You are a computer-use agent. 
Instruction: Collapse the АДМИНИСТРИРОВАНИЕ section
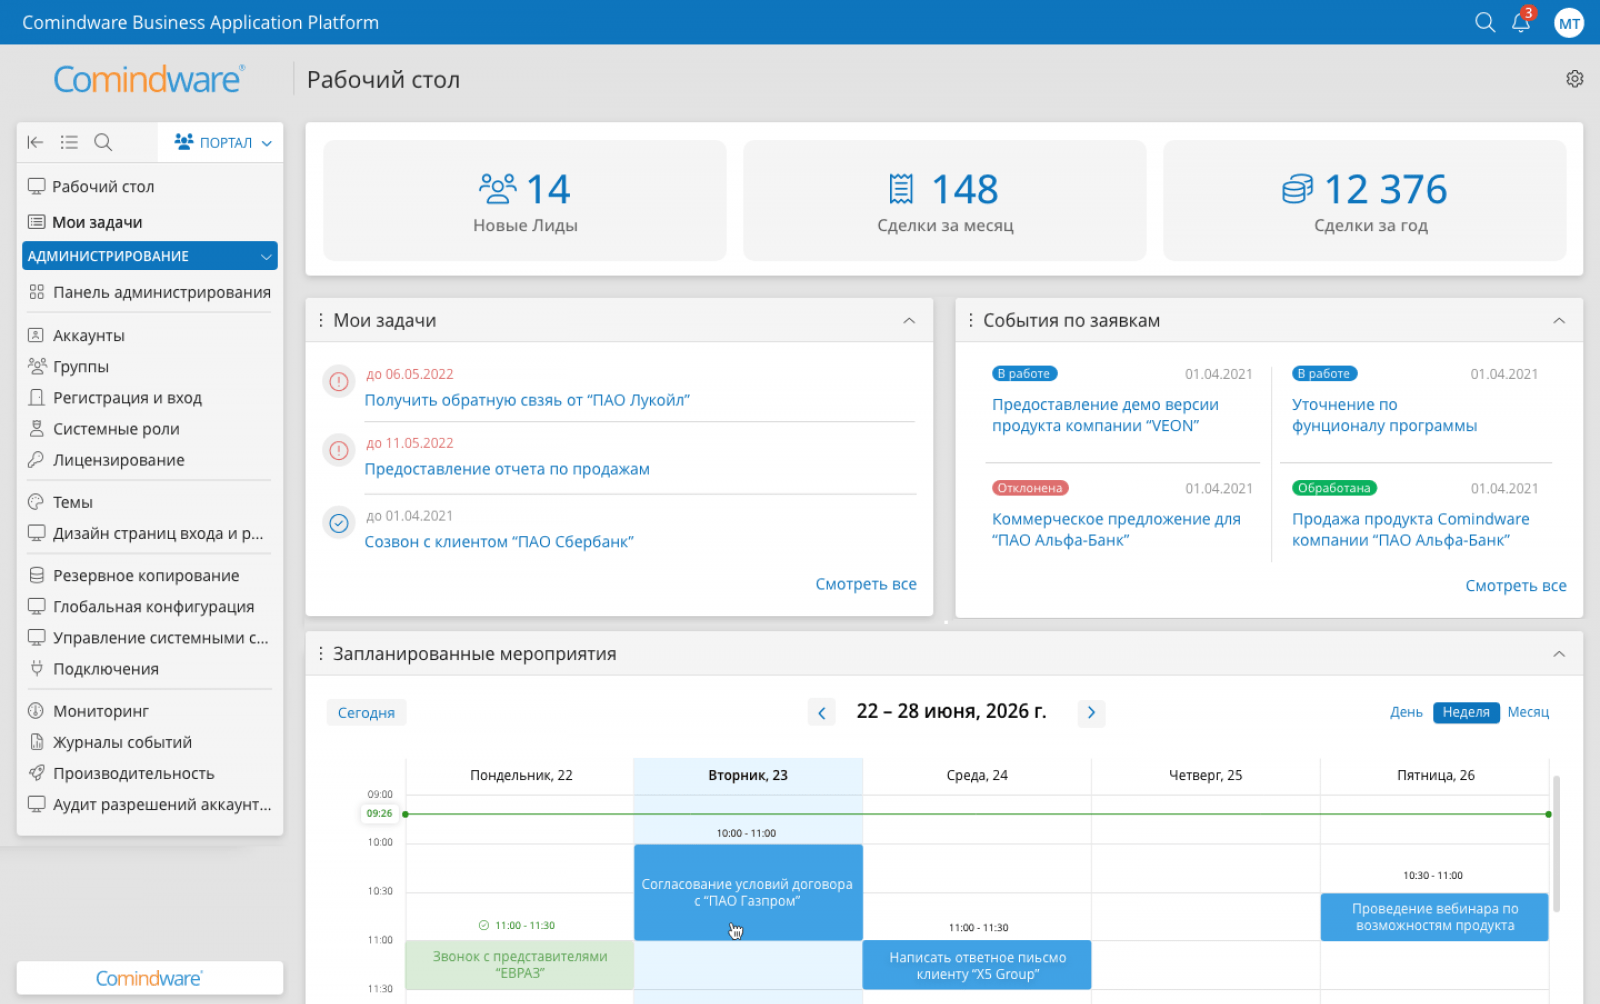click(266, 256)
